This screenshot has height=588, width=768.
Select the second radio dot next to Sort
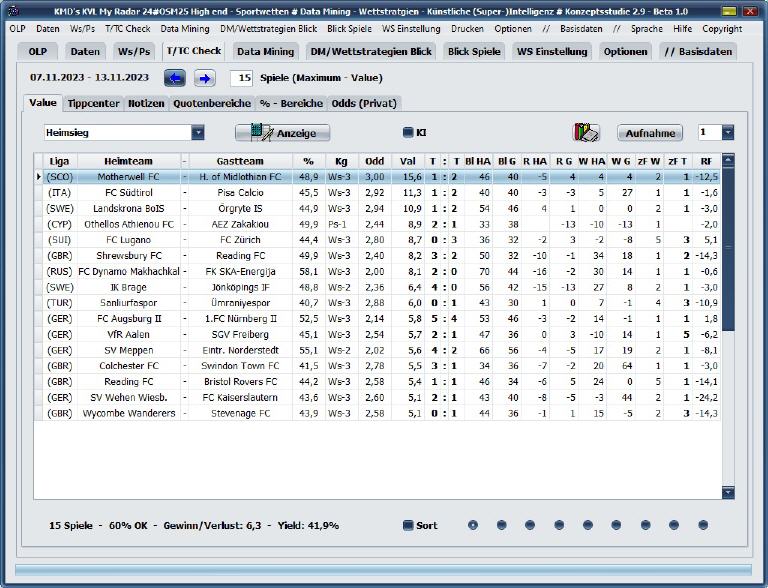[x=502, y=525]
